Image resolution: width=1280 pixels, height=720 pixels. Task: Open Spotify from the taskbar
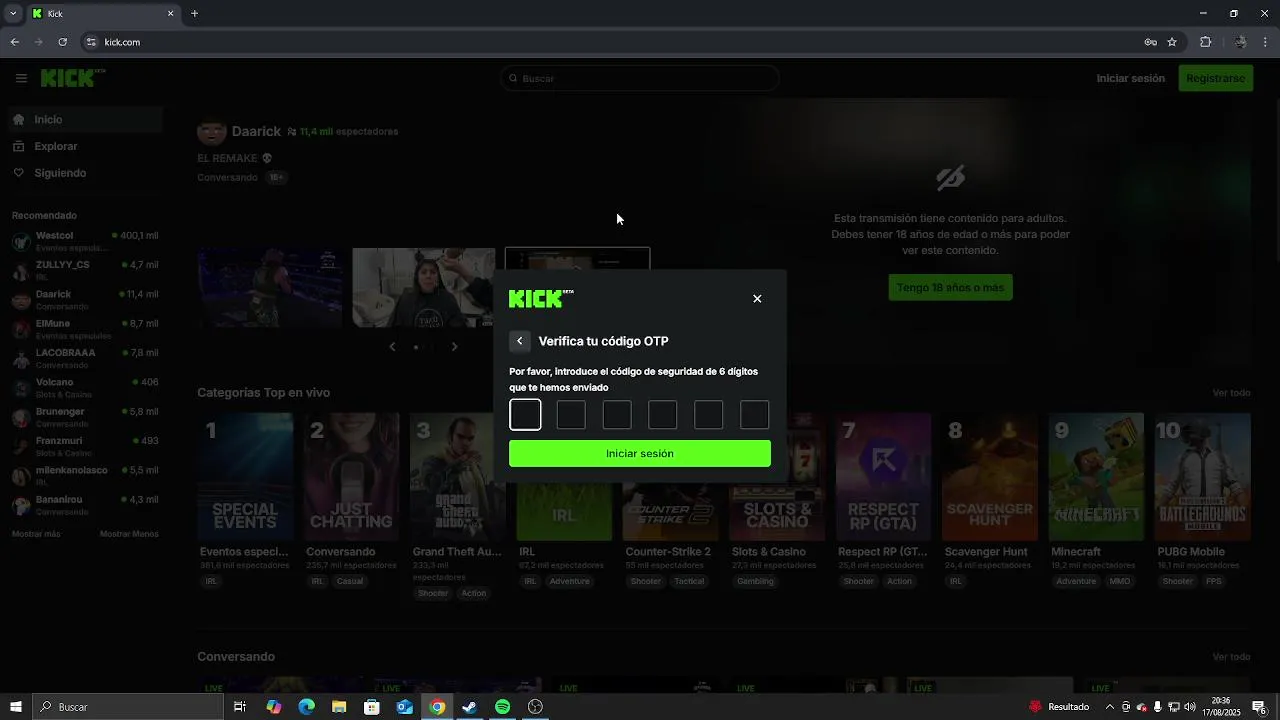pos(502,707)
